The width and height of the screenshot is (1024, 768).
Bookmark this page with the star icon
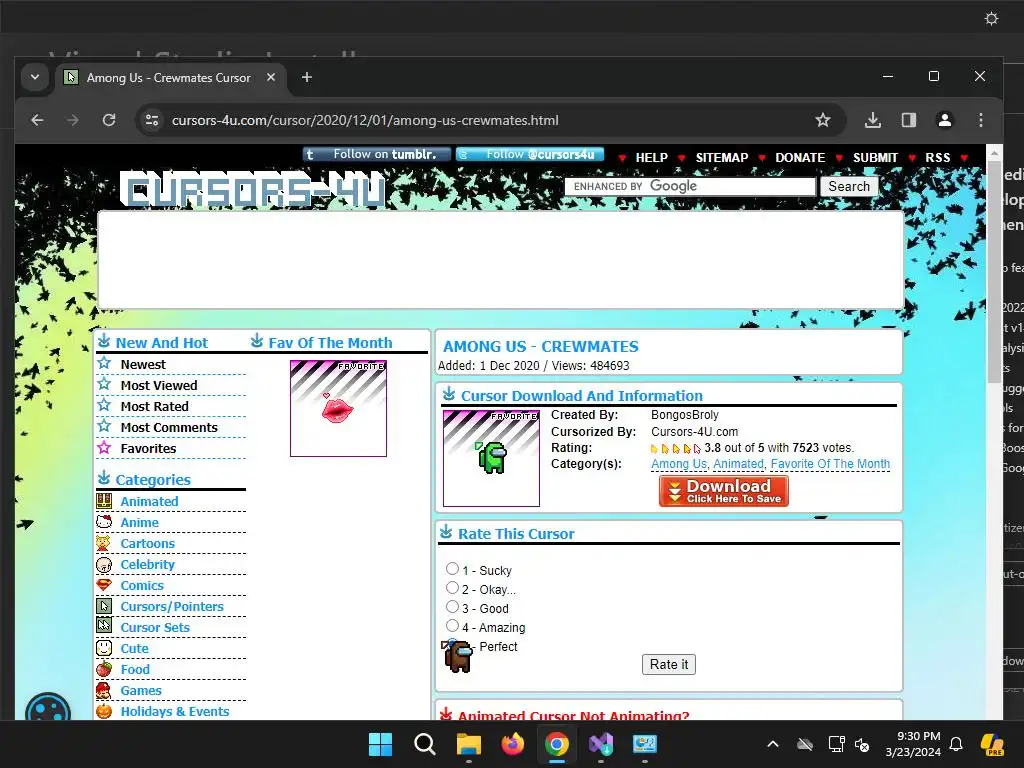[823, 120]
